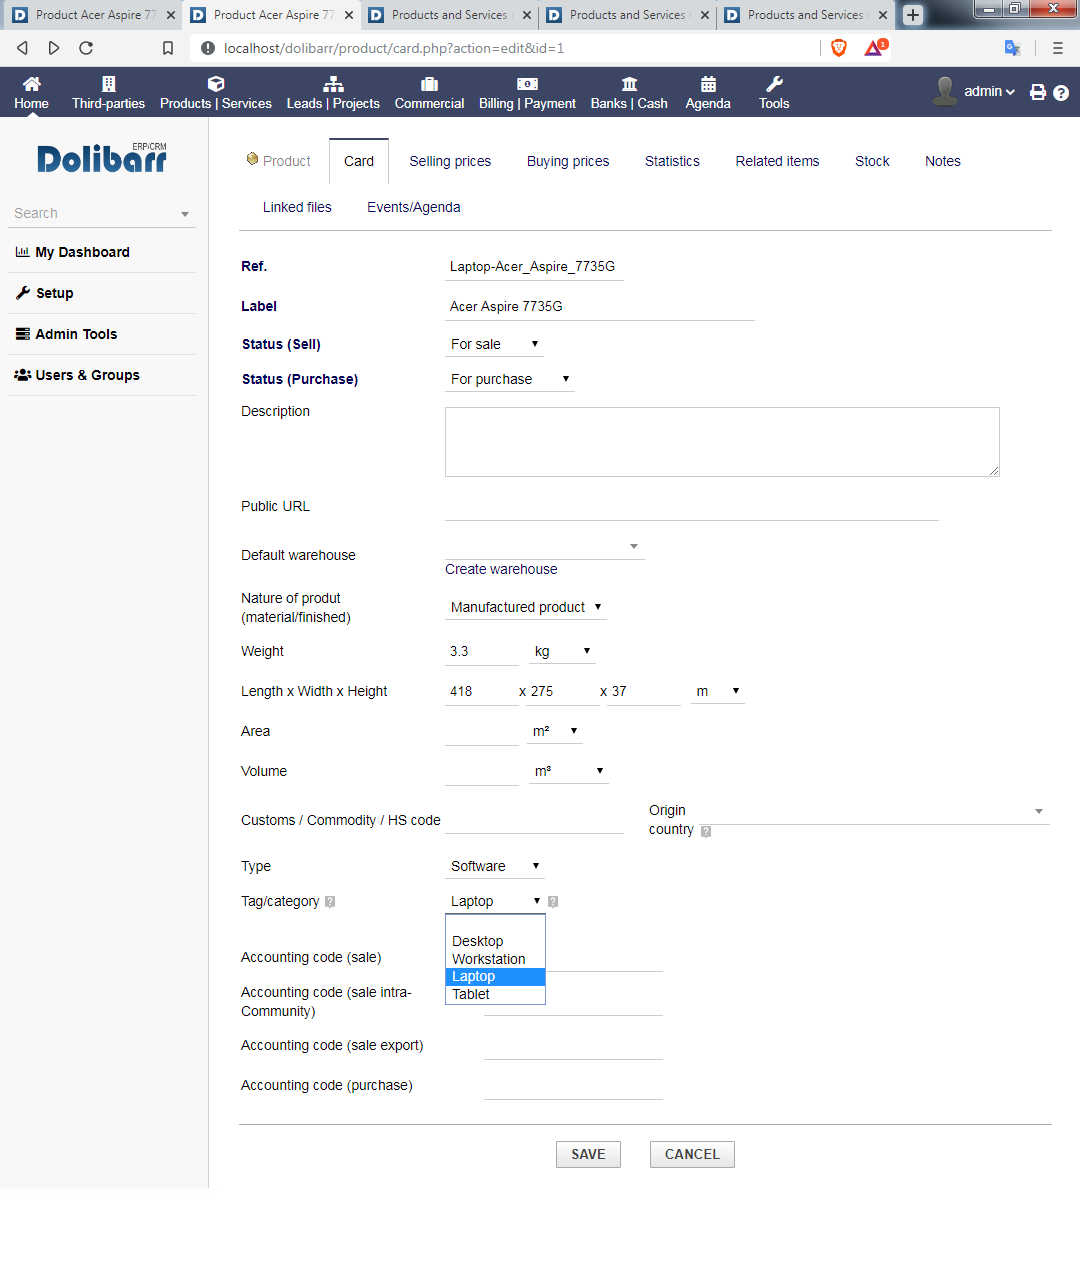Switch to the Selling prices tab
Image resolution: width=1080 pixels, height=1270 pixels.
click(450, 161)
